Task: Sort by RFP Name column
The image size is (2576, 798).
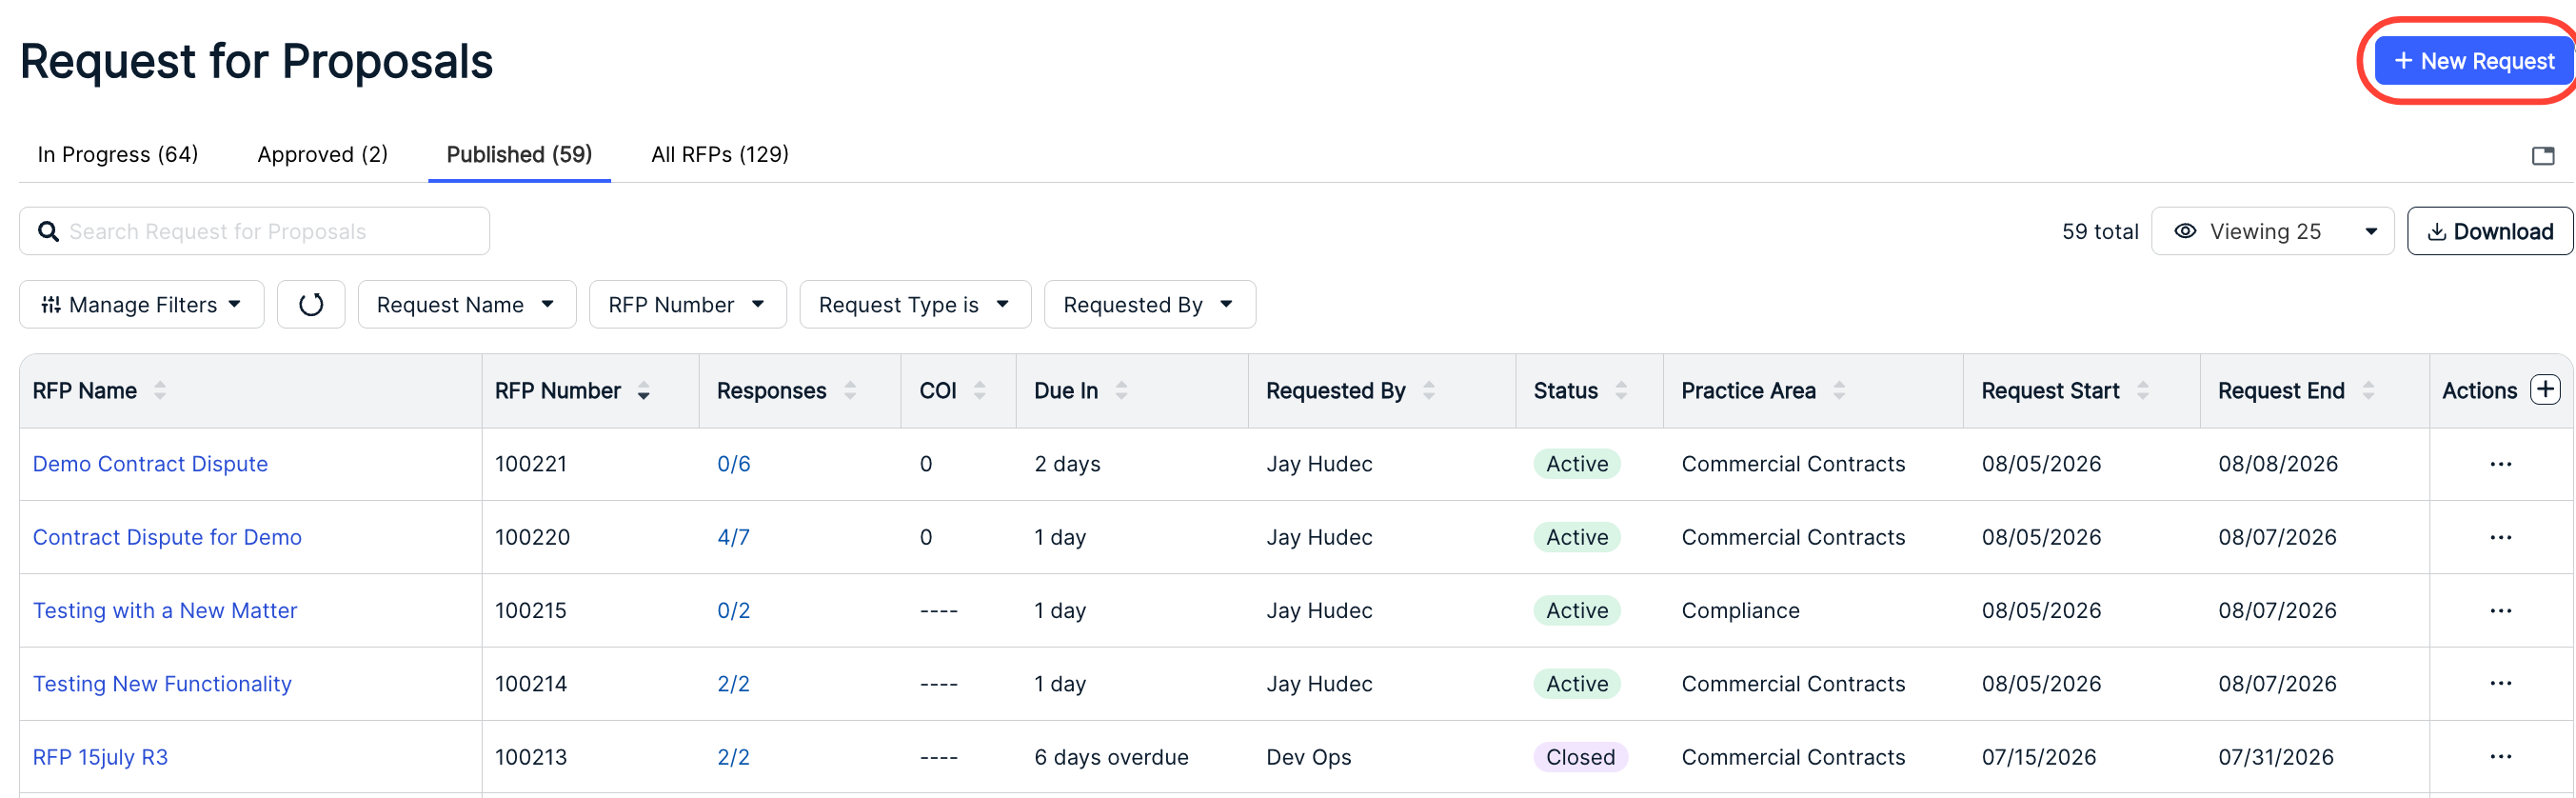Action: [160, 391]
